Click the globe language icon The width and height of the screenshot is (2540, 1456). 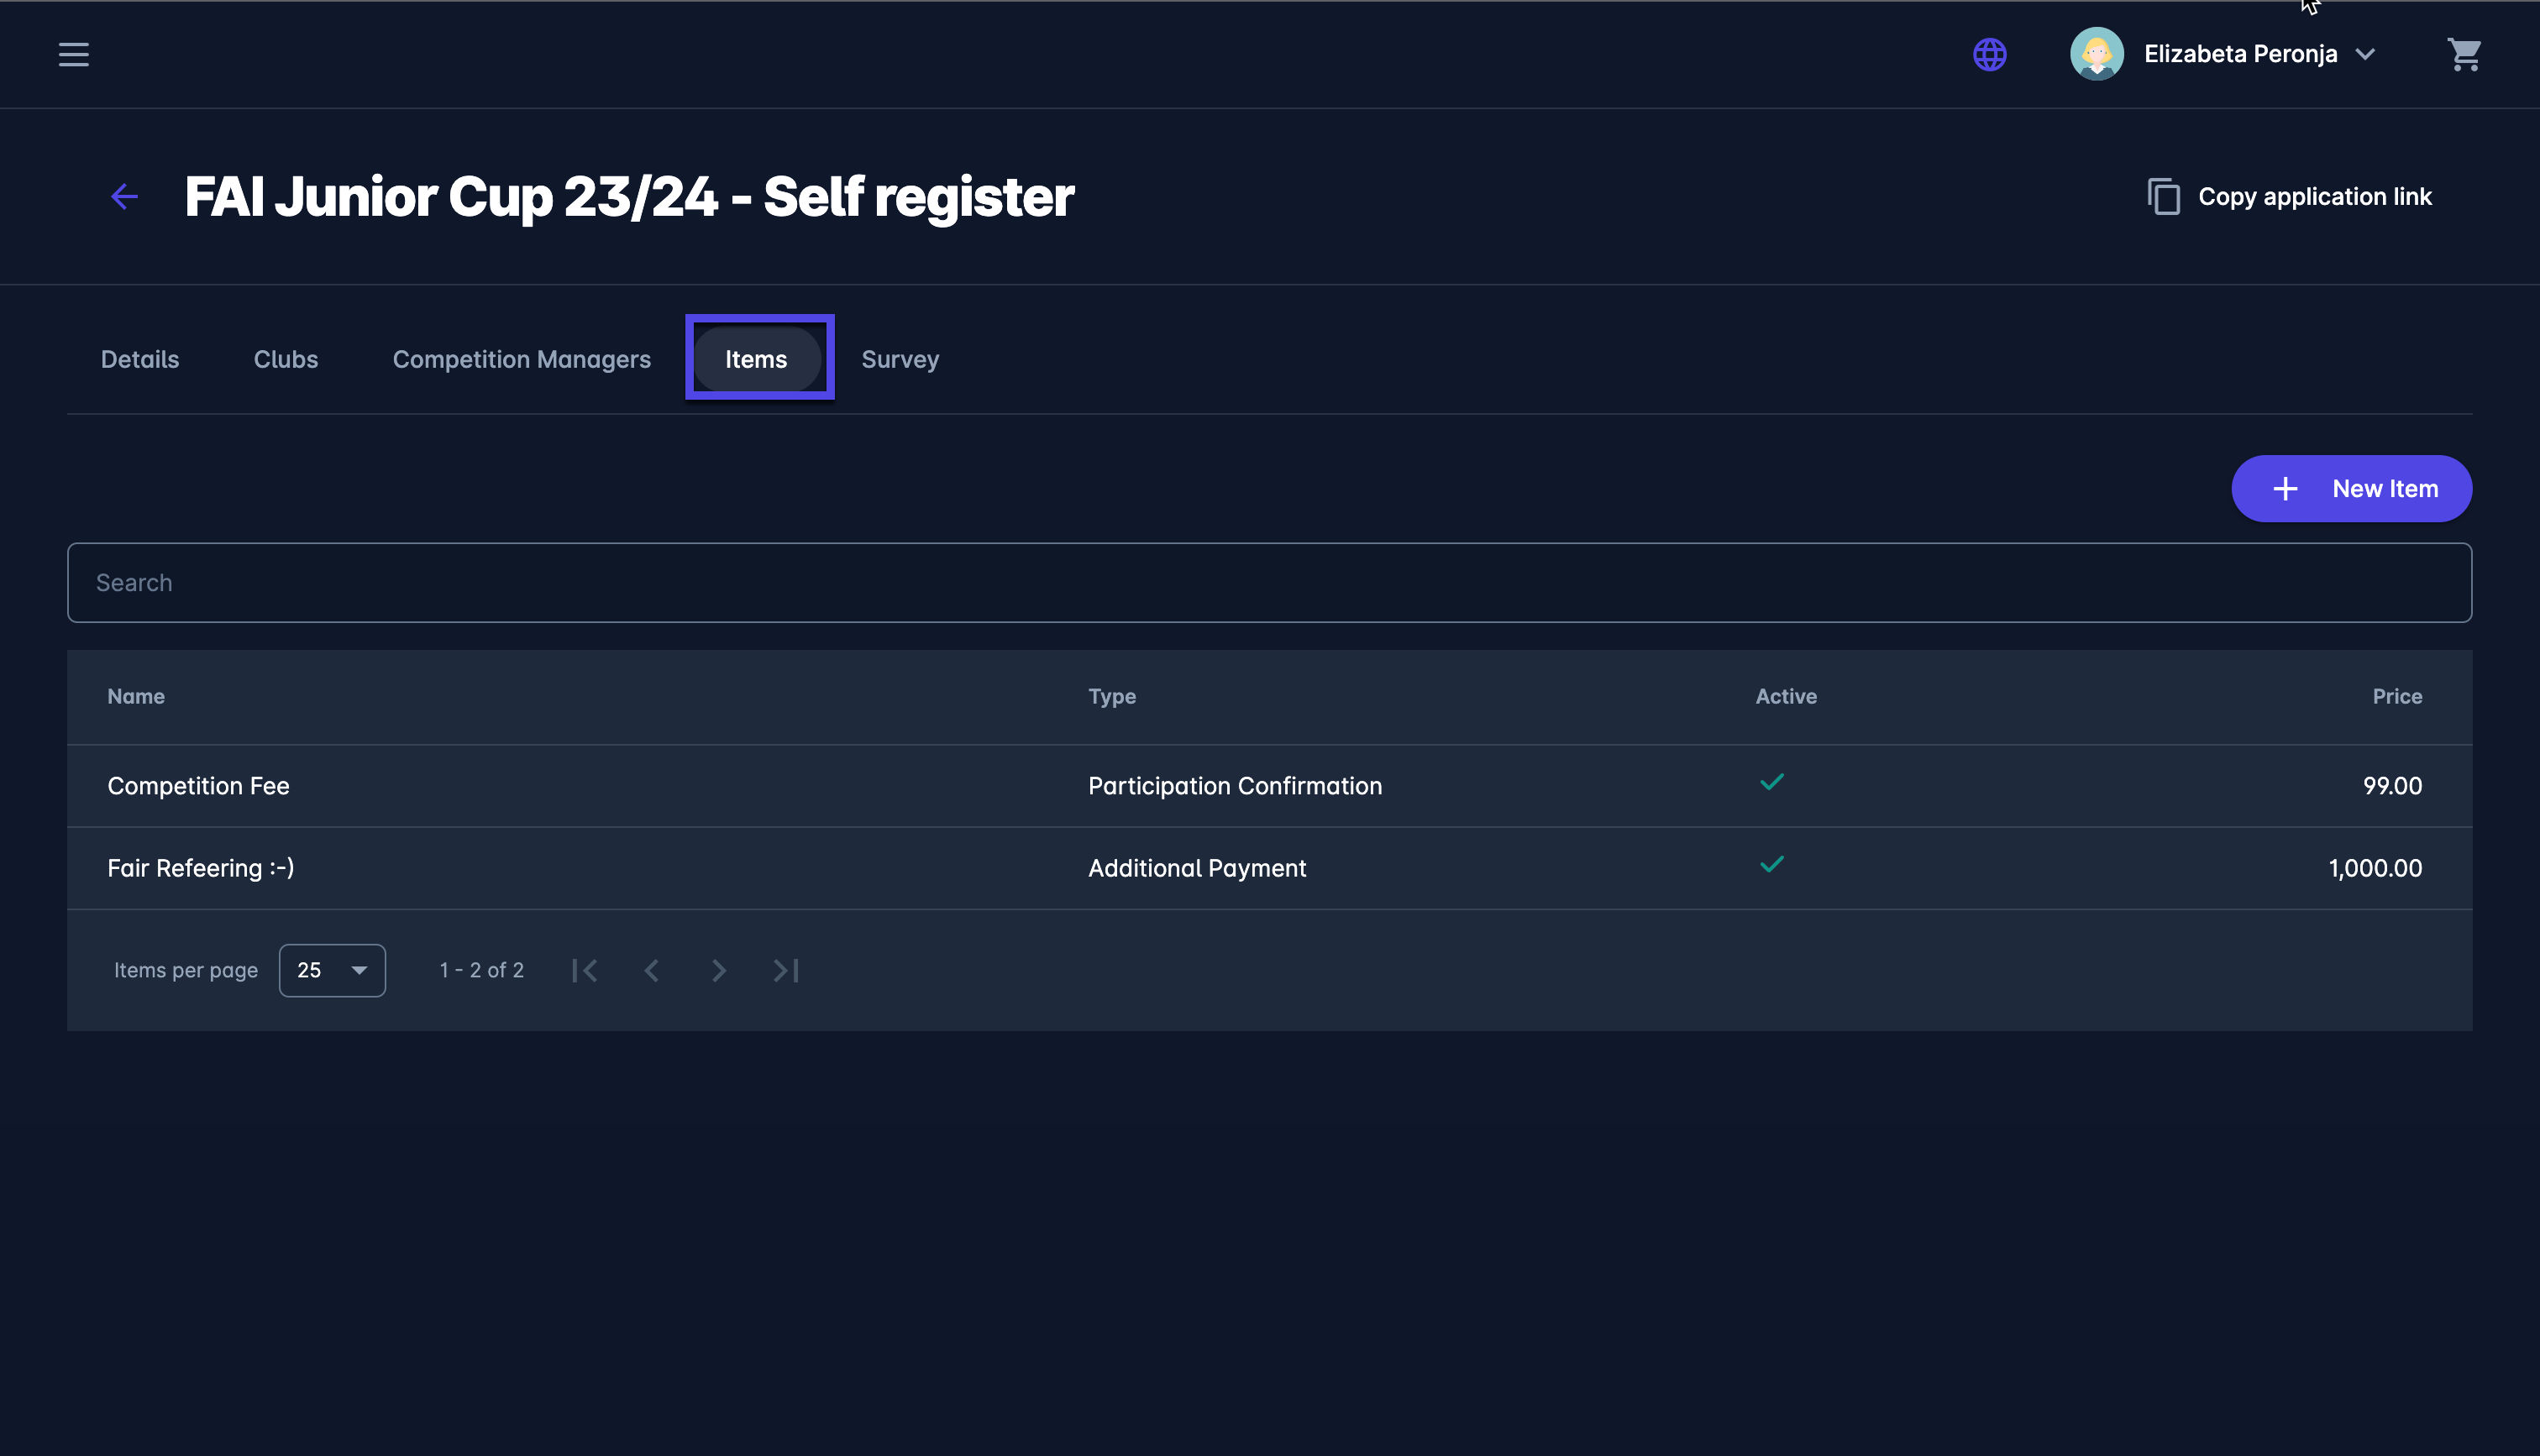(x=1989, y=54)
